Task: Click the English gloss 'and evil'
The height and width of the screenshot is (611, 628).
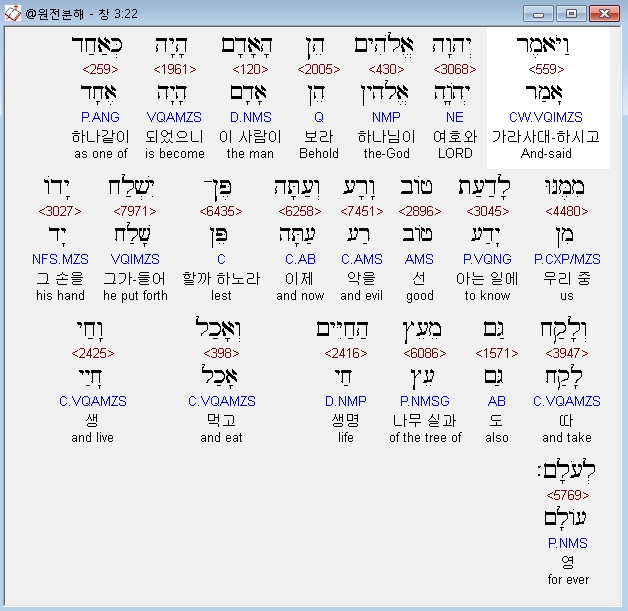Action: click(x=361, y=295)
